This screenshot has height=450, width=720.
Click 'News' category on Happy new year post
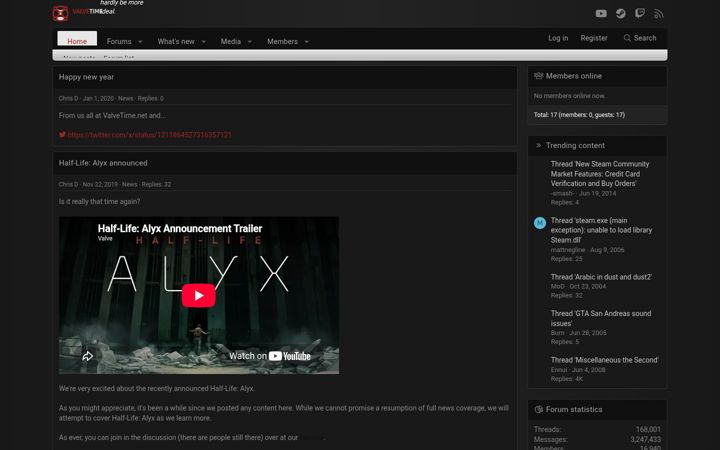click(125, 98)
